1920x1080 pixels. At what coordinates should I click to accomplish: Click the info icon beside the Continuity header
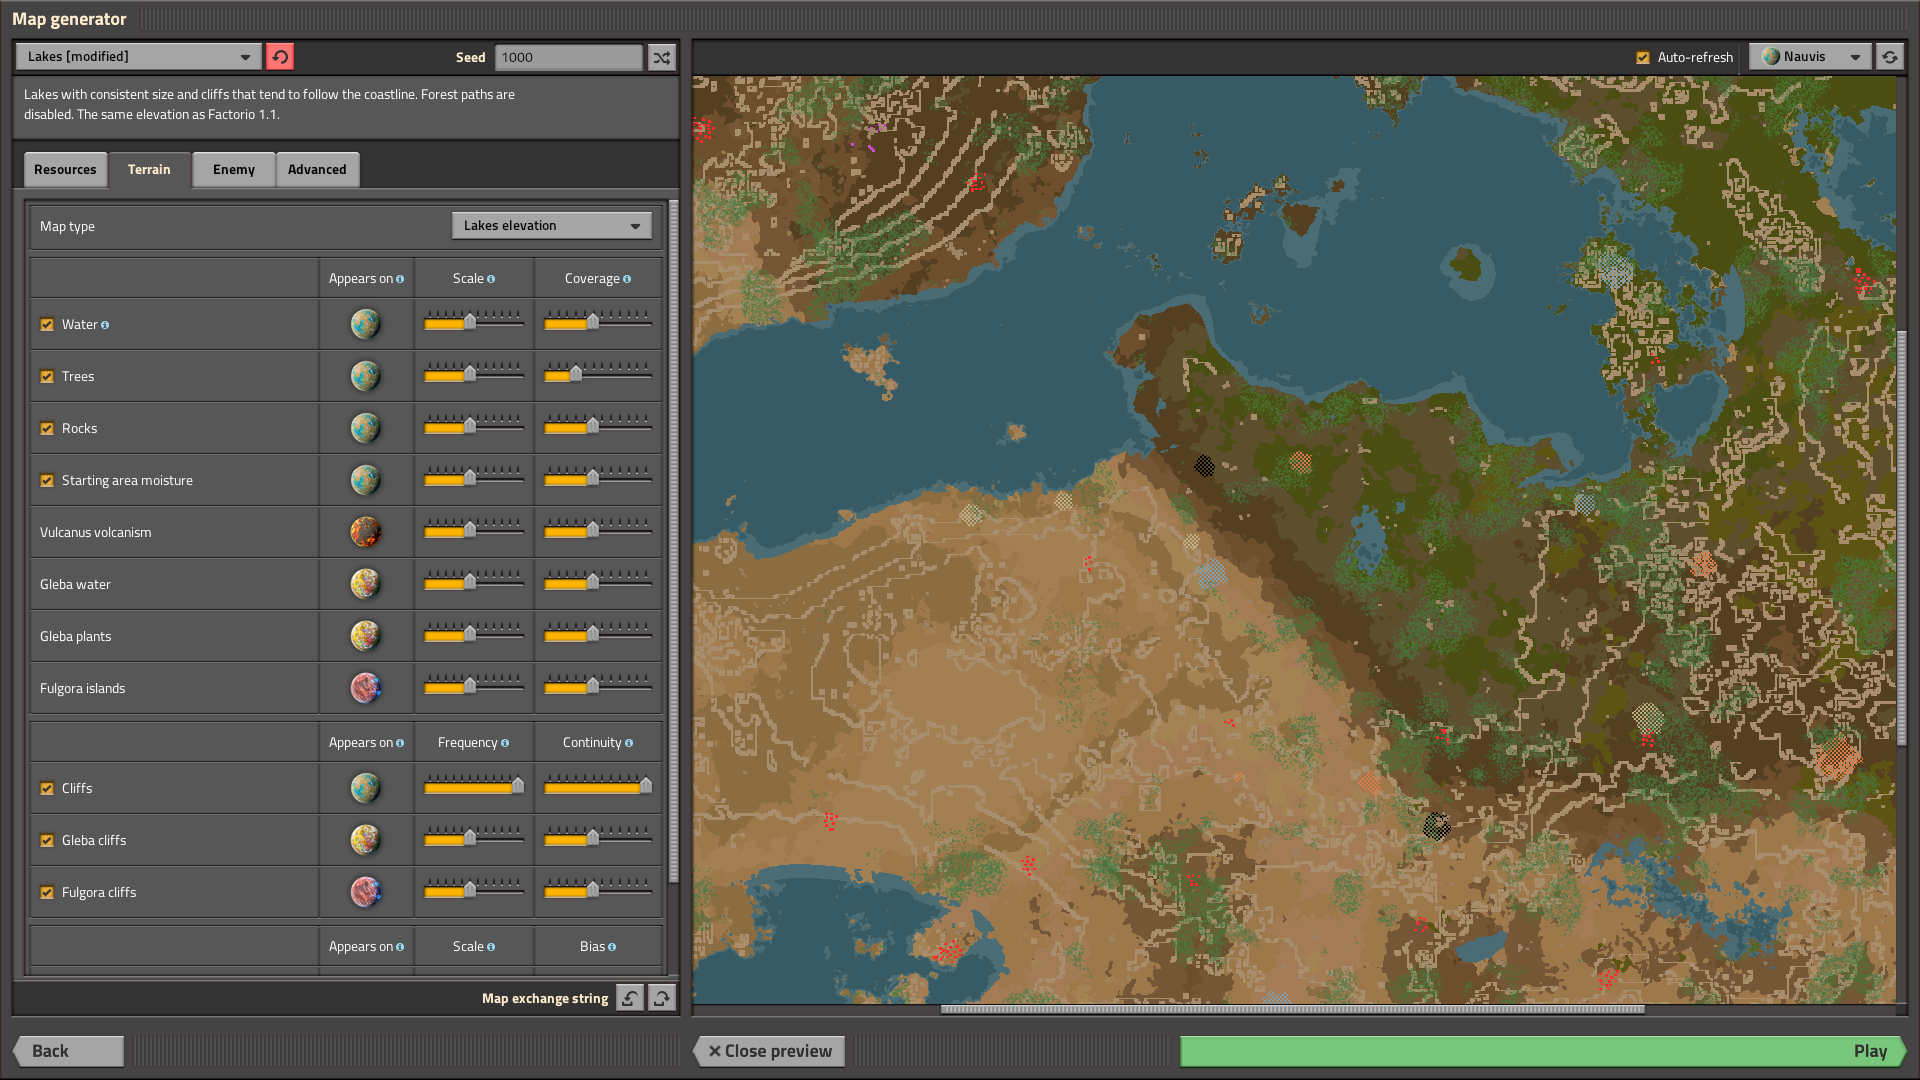coord(629,743)
